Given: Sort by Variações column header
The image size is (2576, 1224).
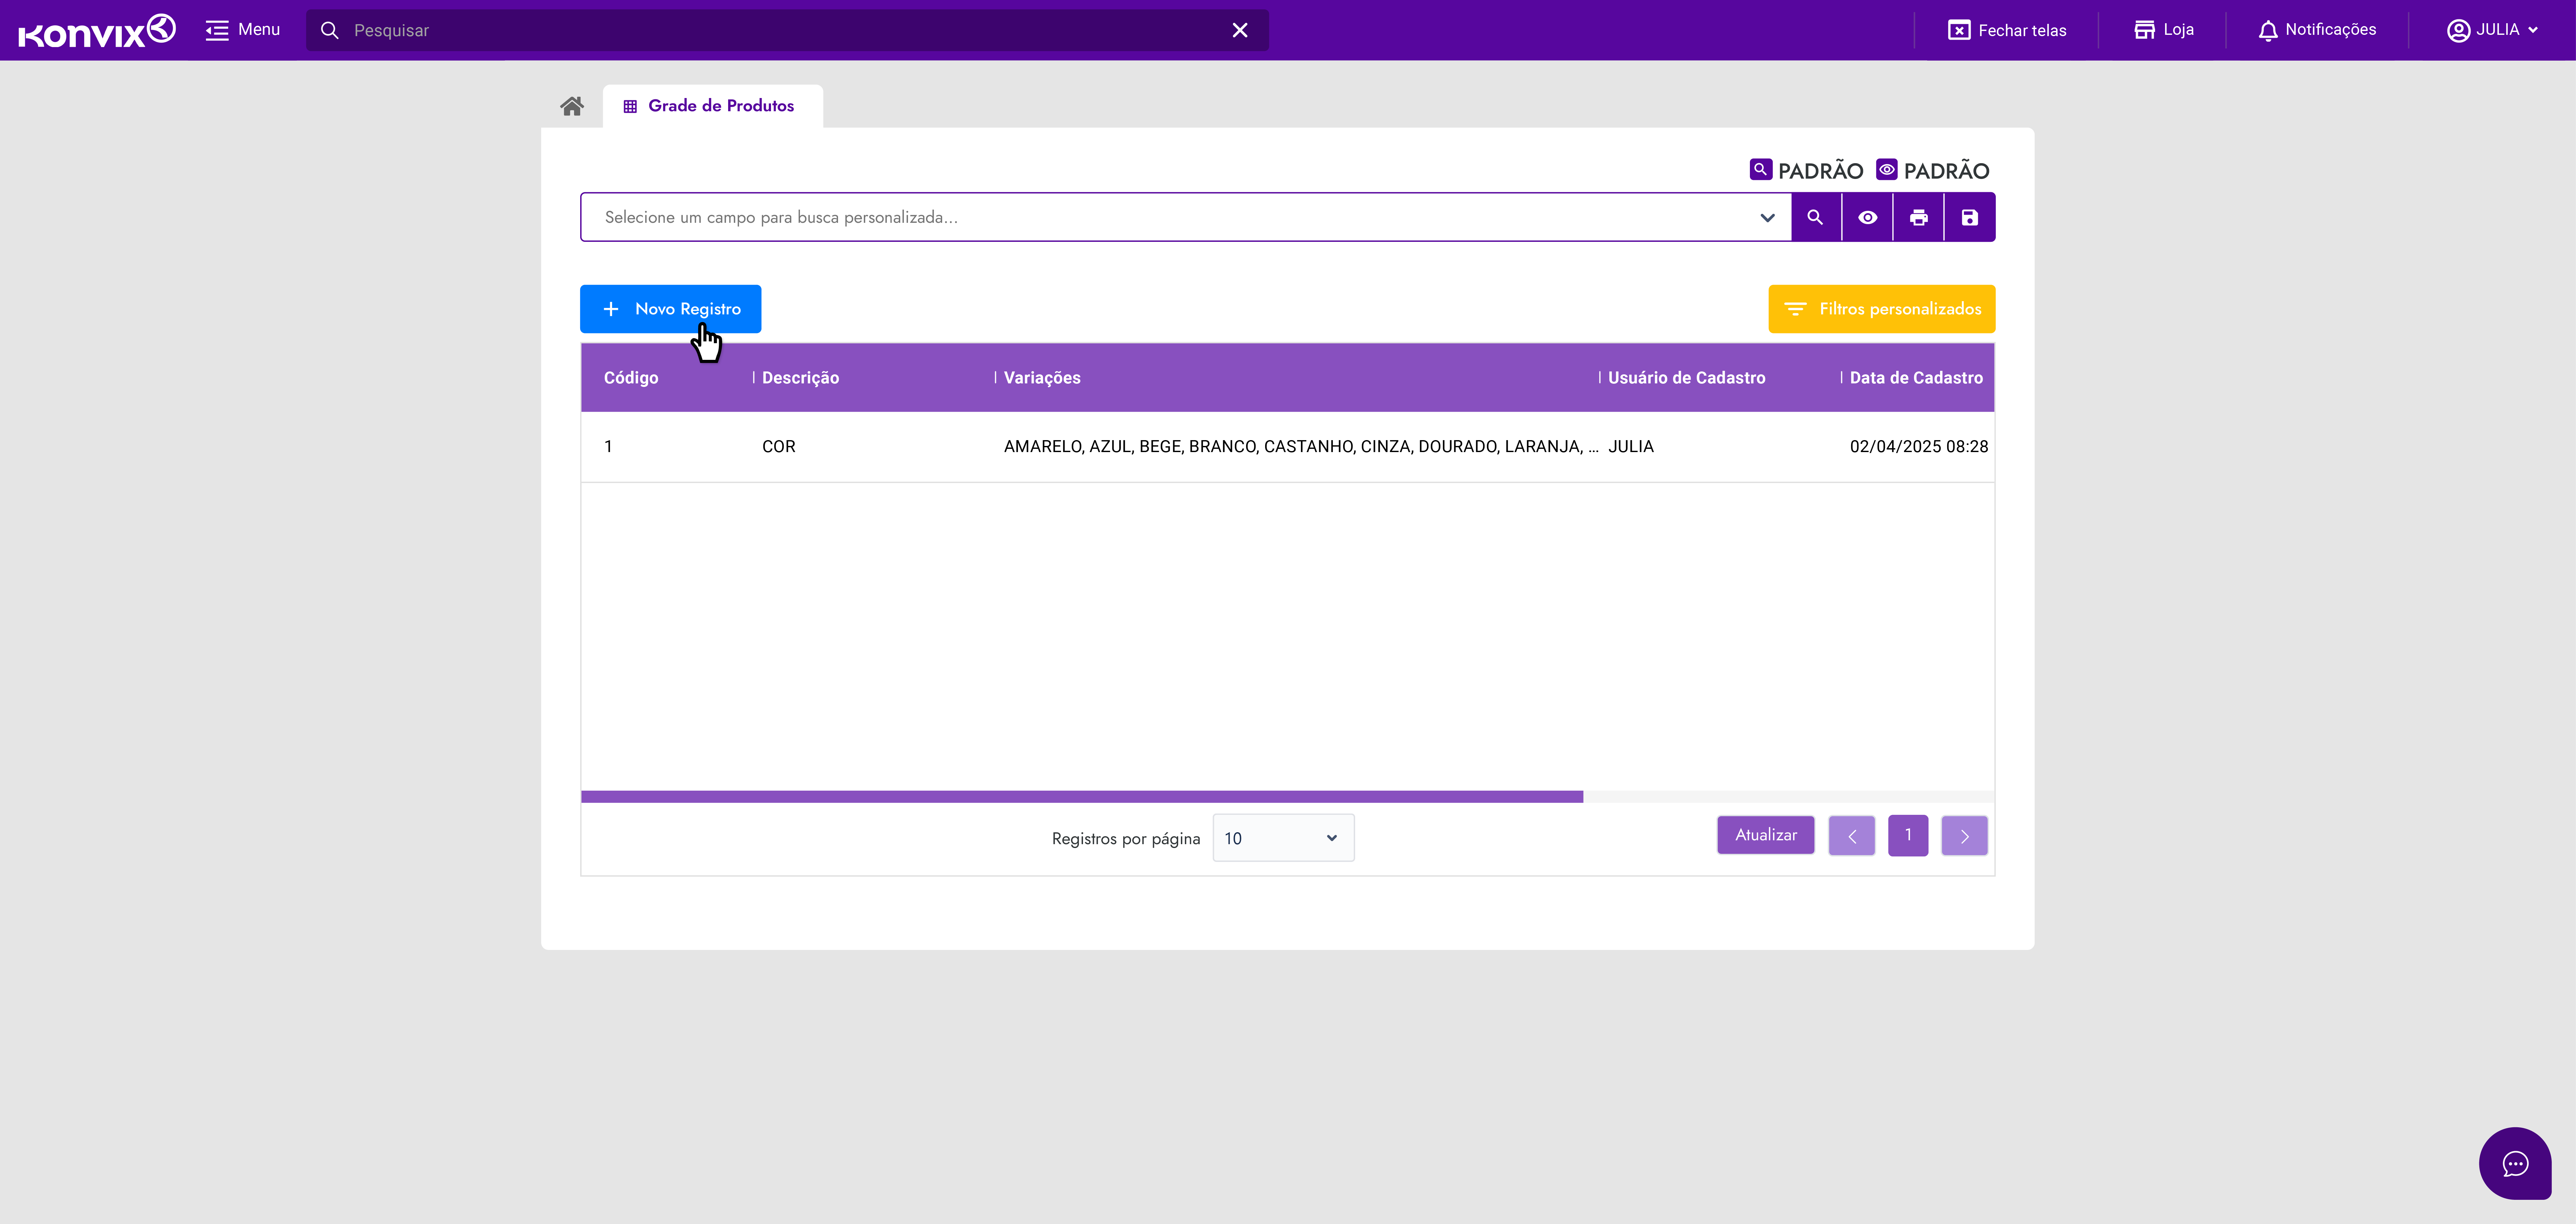Looking at the screenshot, I should [x=1042, y=378].
